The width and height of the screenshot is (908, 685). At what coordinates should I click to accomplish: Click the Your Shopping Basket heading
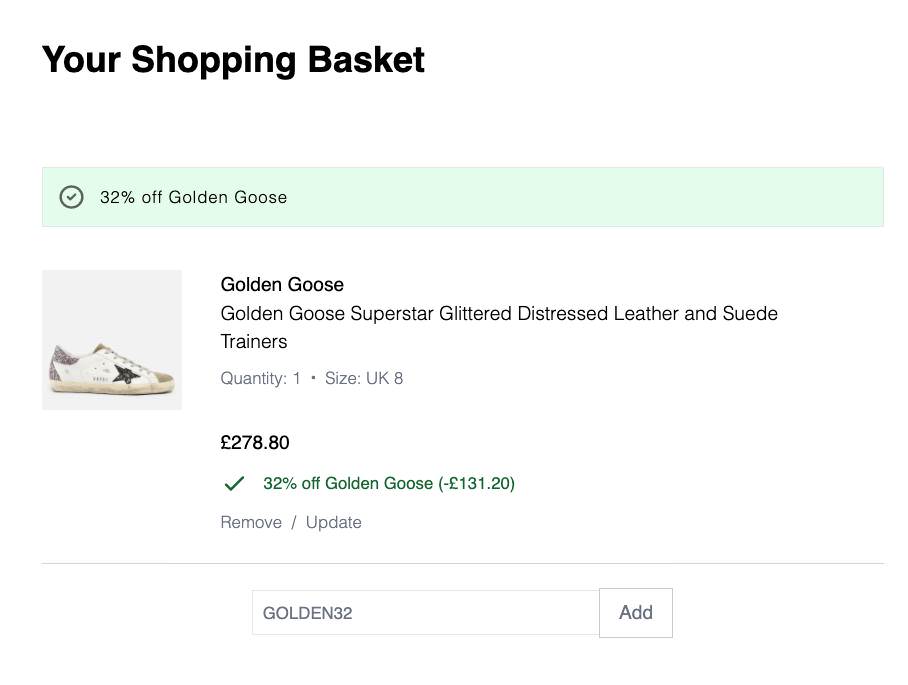tap(232, 60)
